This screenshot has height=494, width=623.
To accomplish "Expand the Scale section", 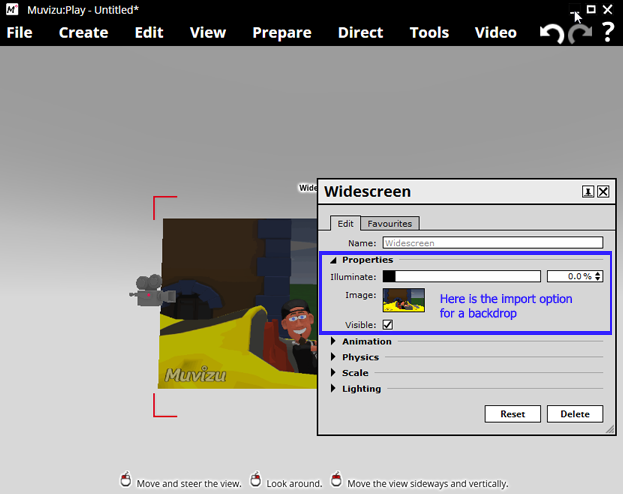I will tap(333, 373).
